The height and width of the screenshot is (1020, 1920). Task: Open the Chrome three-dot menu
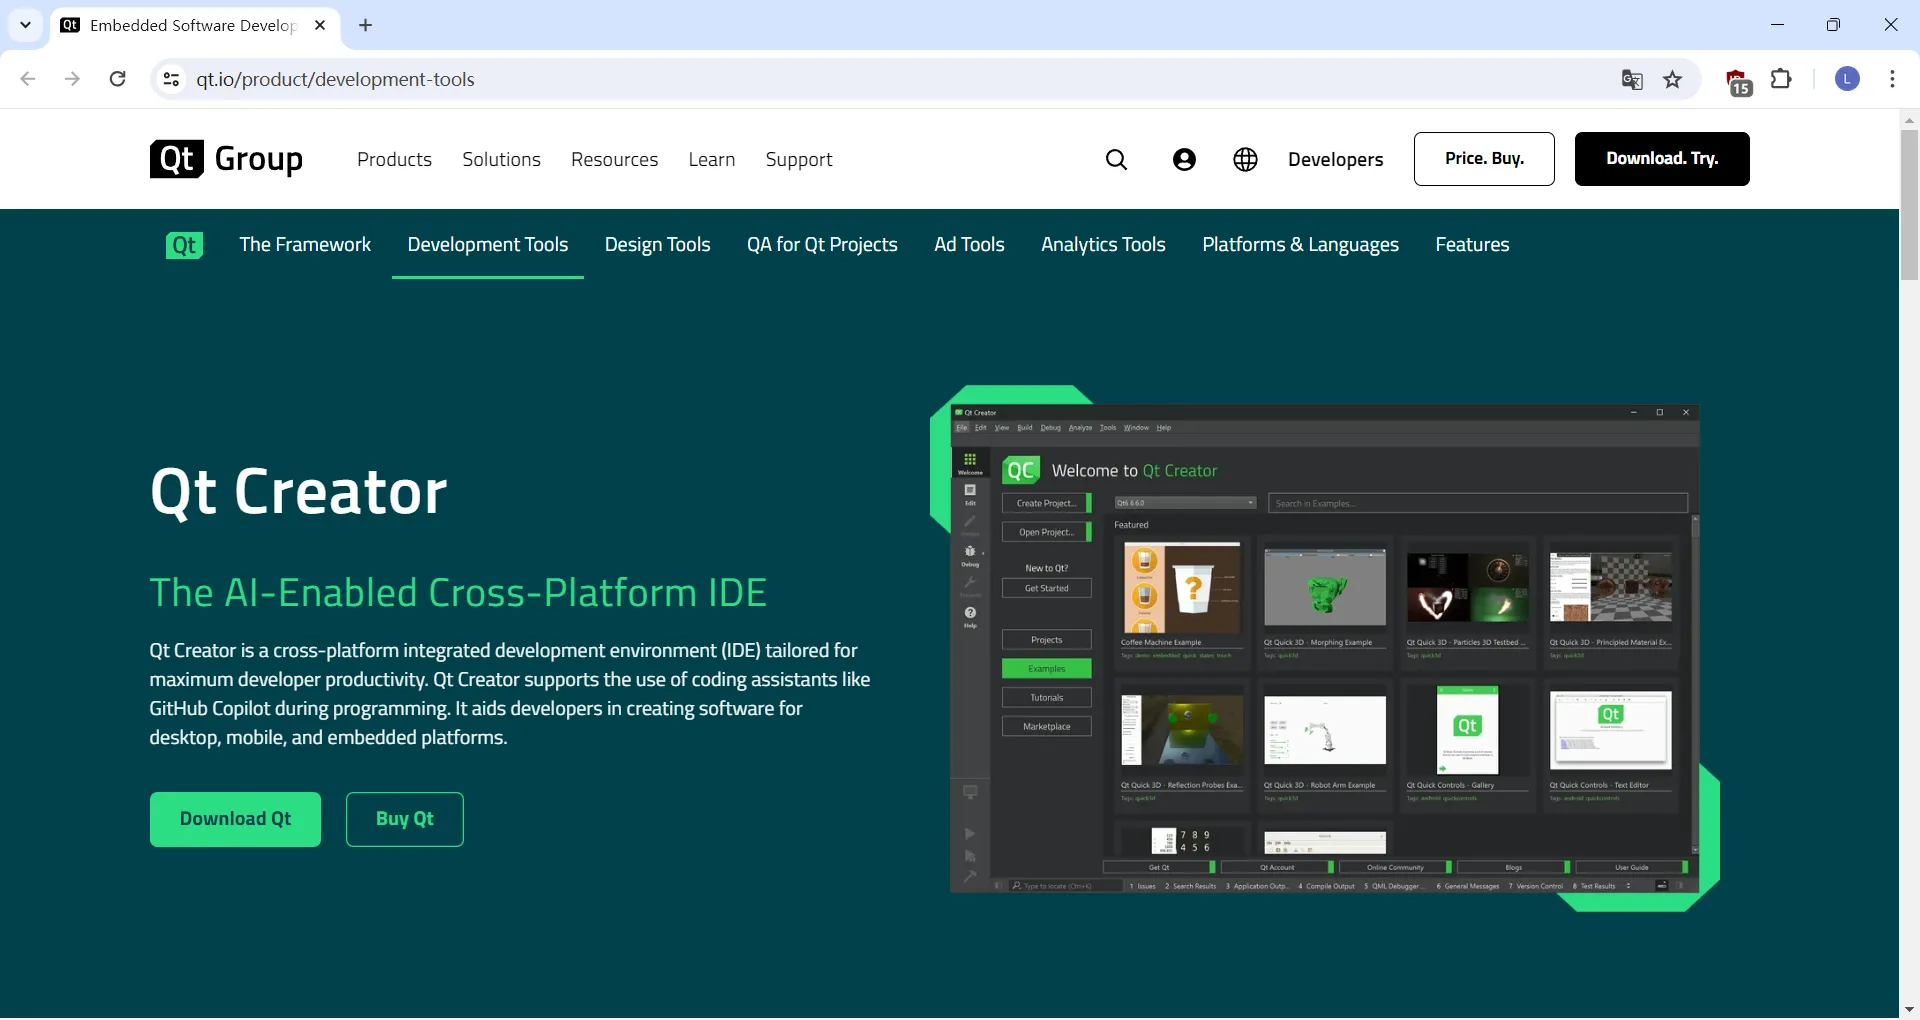pos(1892,79)
